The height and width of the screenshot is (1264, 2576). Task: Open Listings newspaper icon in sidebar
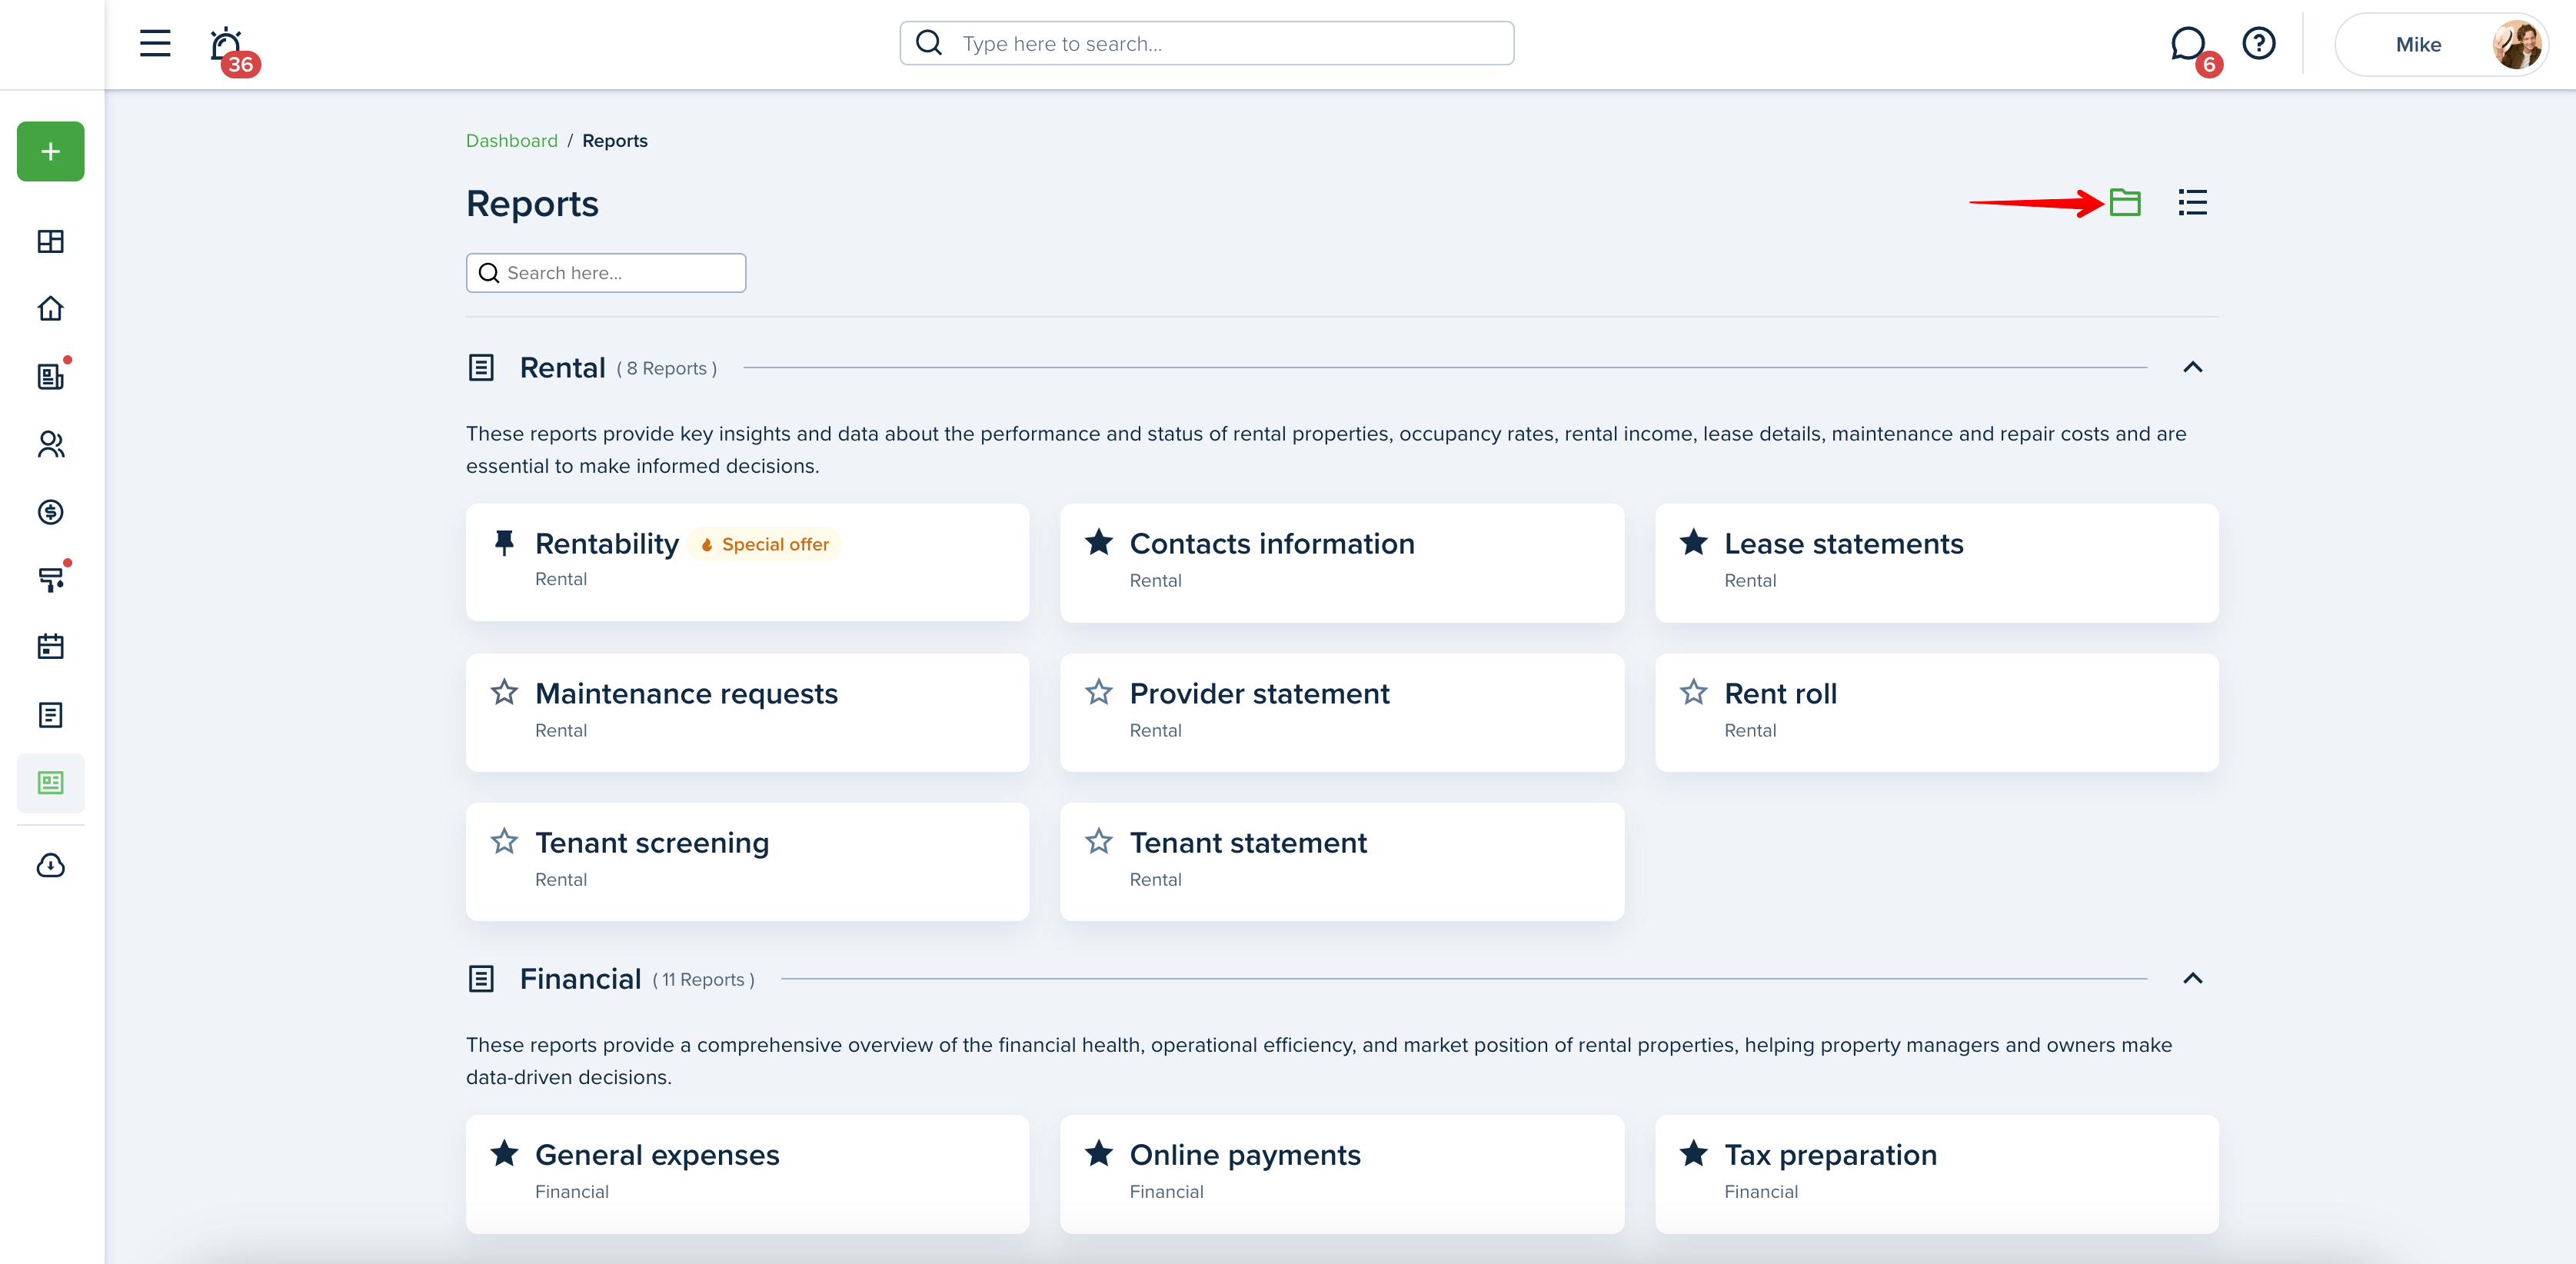pos(51,376)
